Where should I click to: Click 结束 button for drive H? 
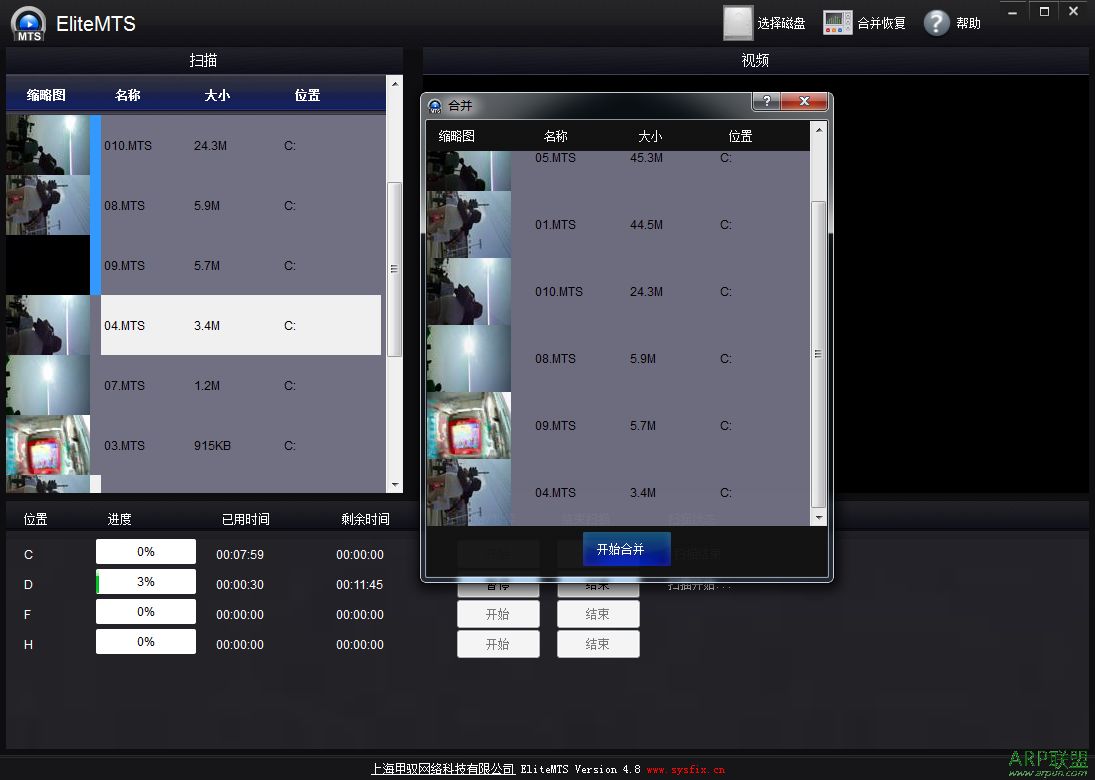(598, 644)
